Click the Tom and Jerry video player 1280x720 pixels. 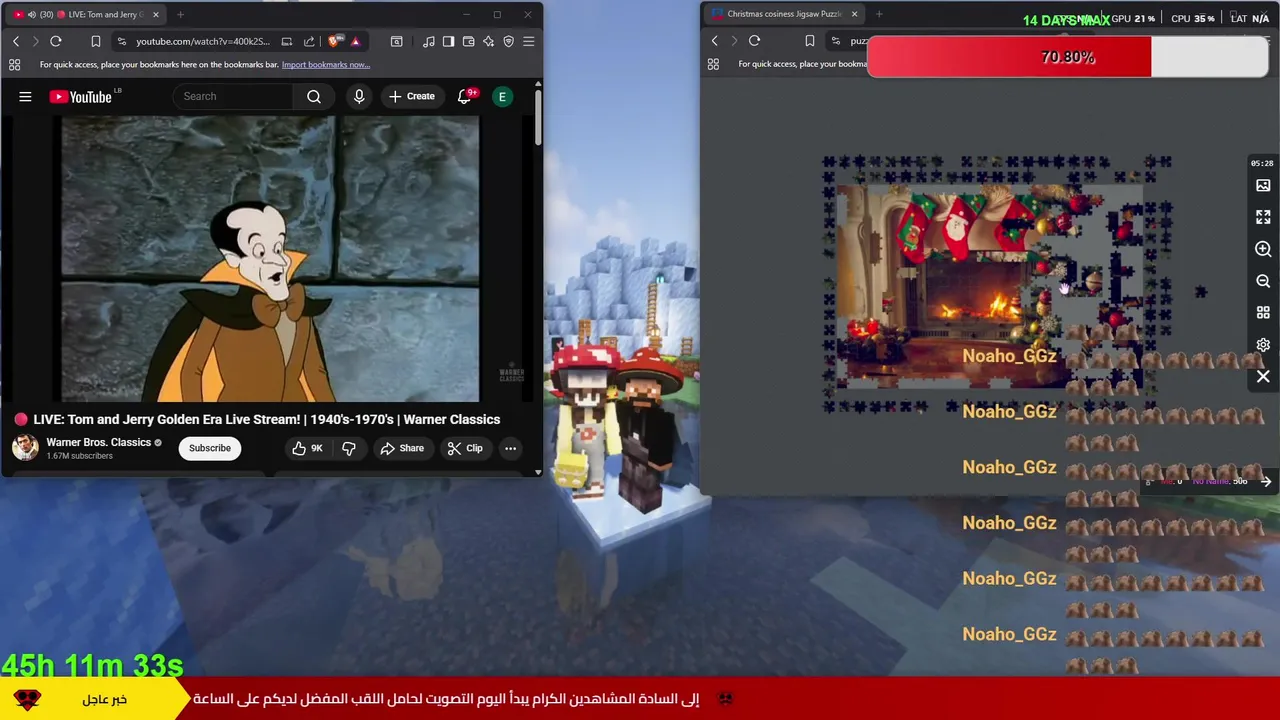point(270,259)
